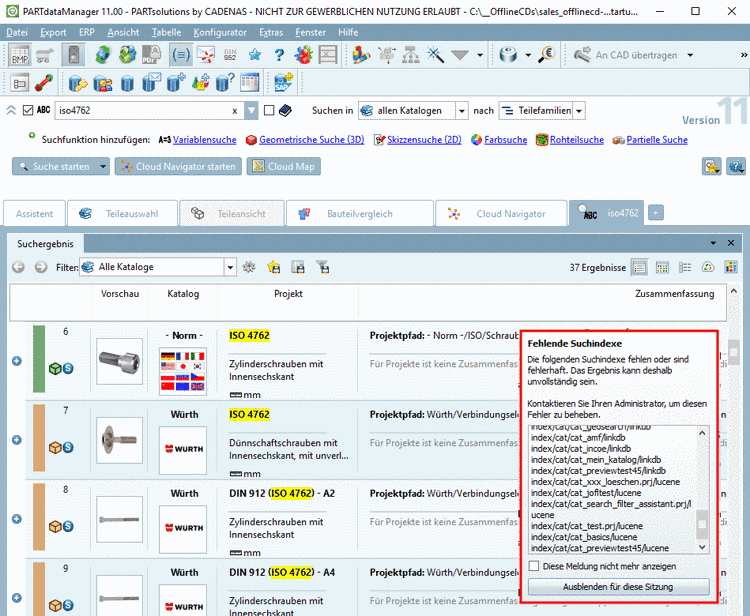Open the Konfigurator menu
The height and width of the screenshot is (616, 750).
coord(220,32)
